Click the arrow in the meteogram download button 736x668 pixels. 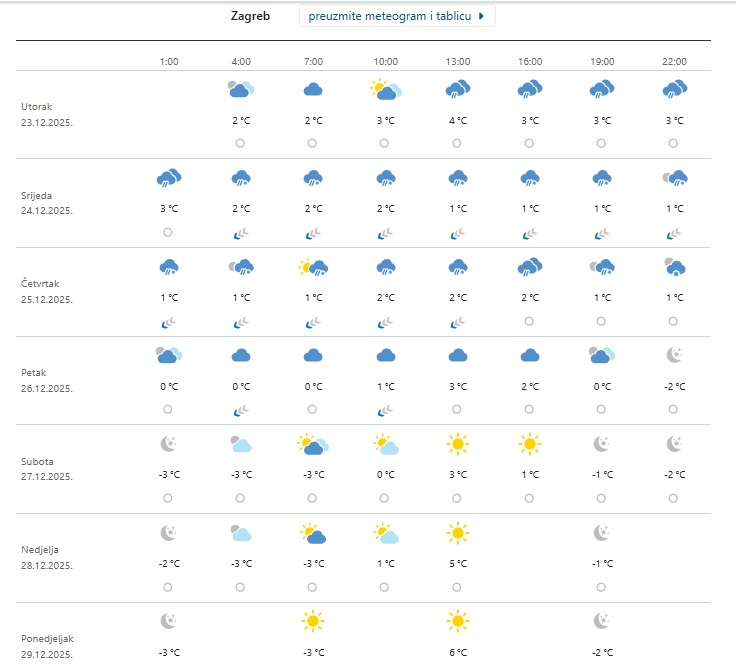481,17
